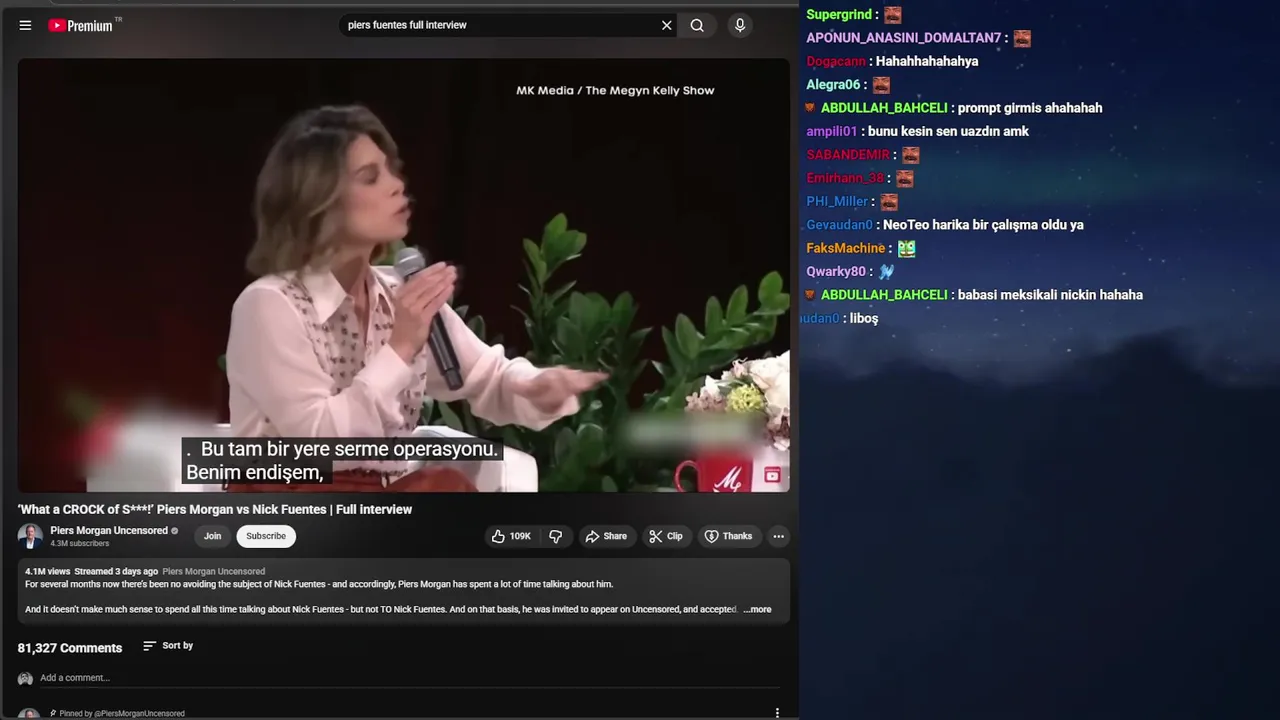This screenshot has height=720, width=1280.
Task: Click the magnifier search button
Action: [x=697, y=25]
